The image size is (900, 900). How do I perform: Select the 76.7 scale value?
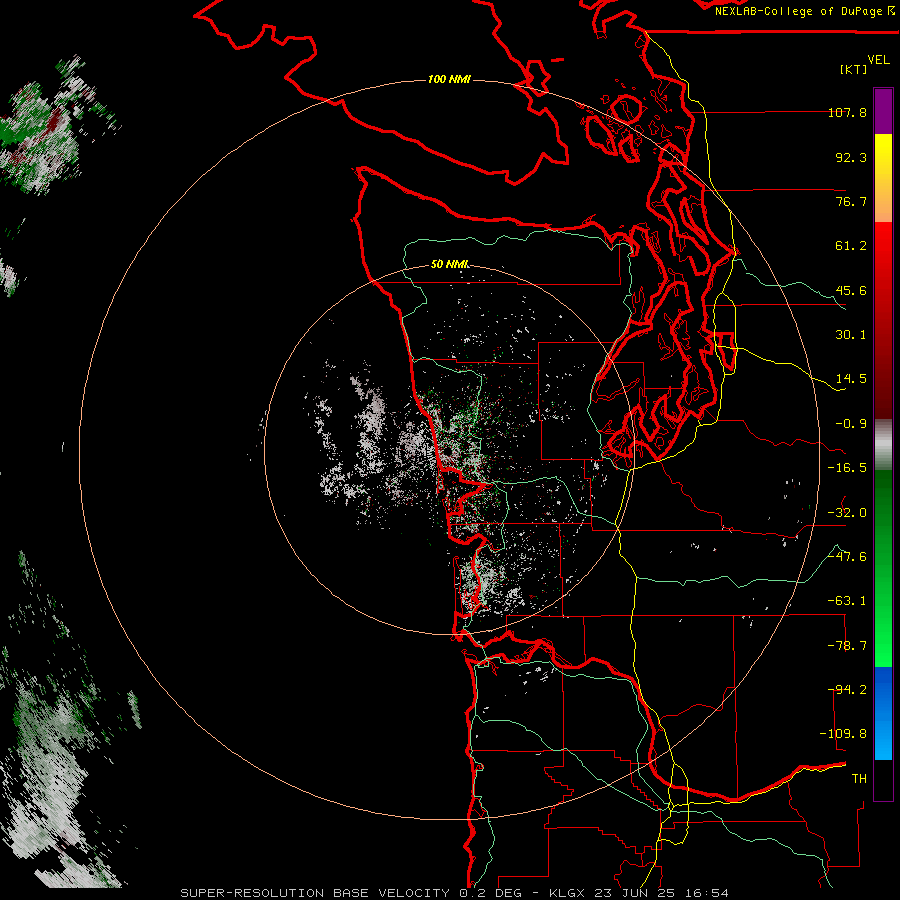[x=851, y=201]
